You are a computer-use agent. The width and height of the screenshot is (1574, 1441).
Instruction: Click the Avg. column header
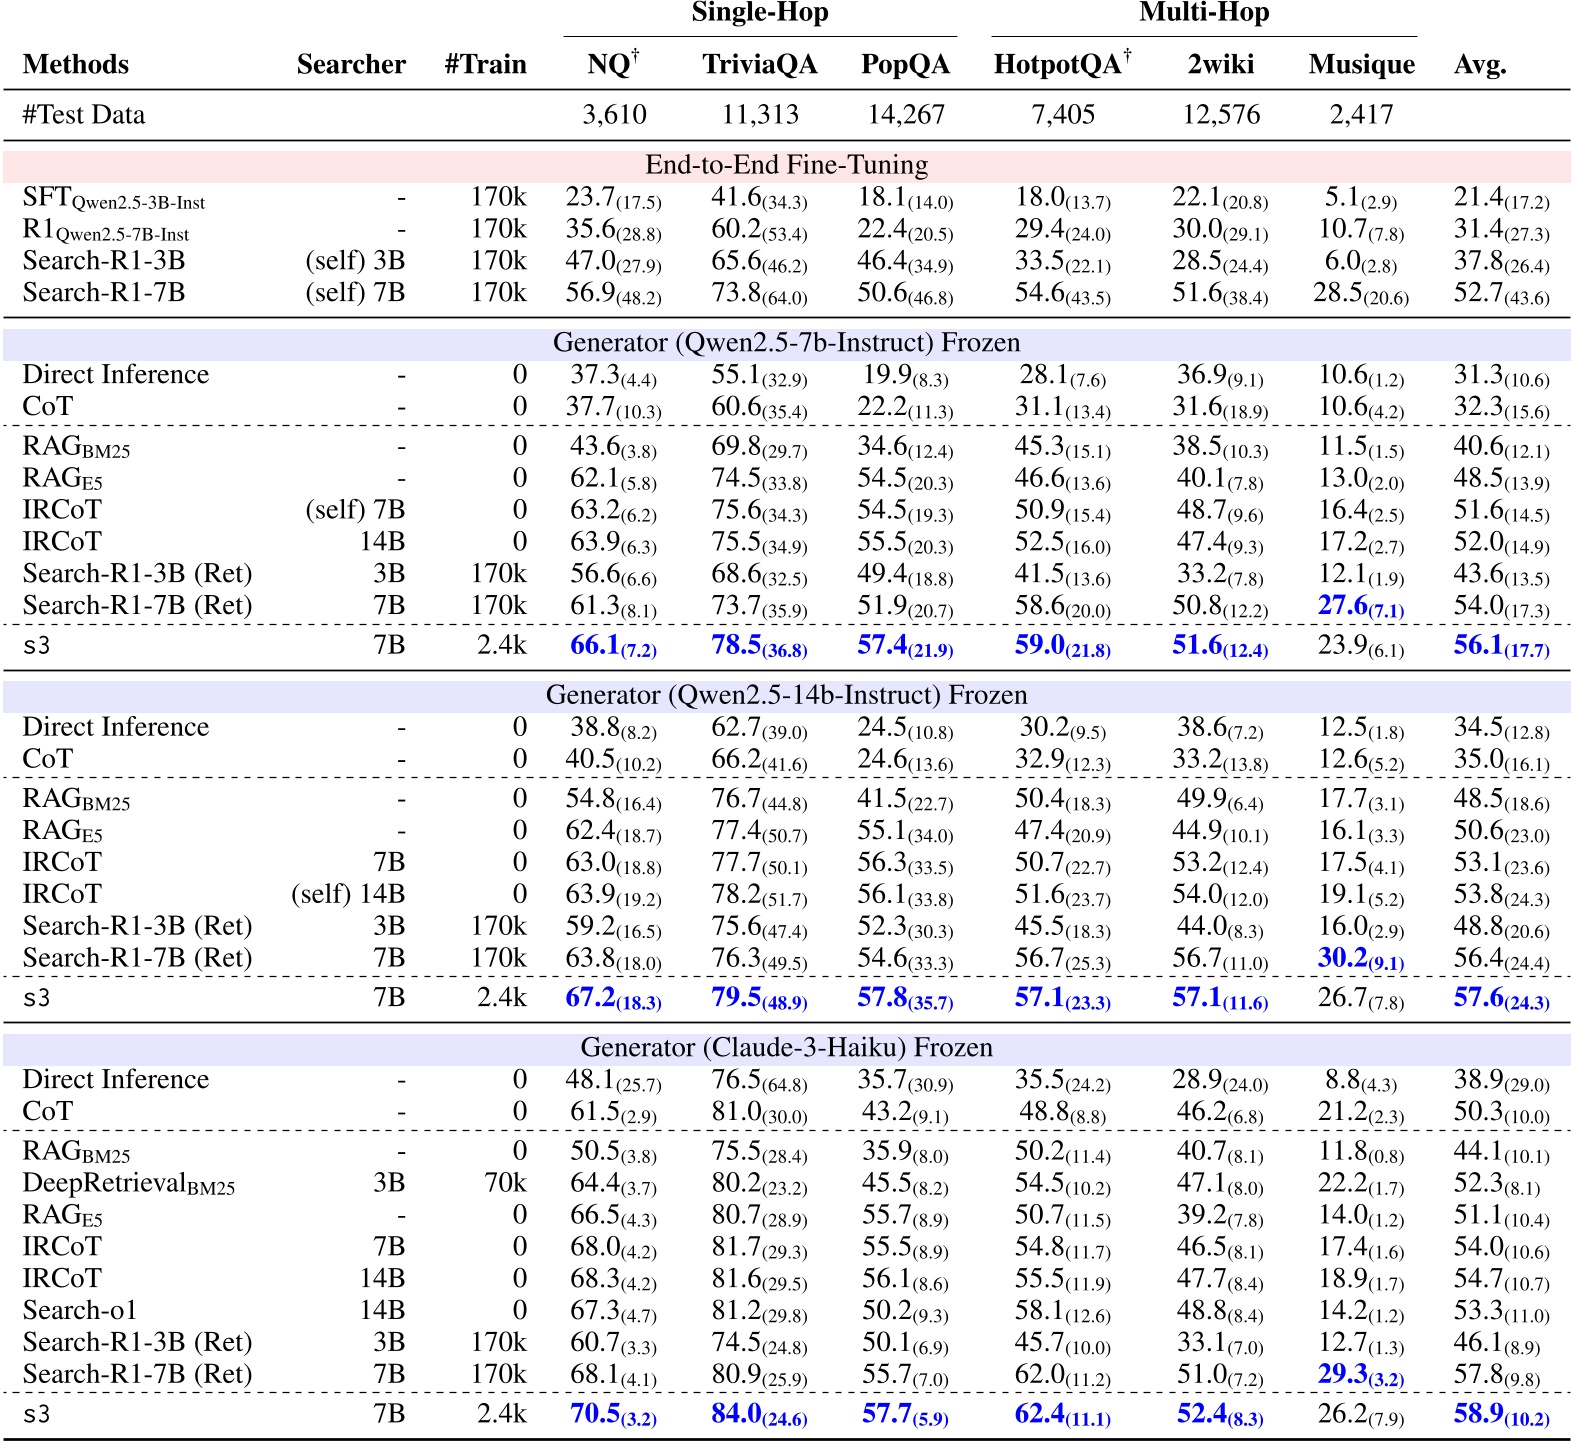pos(1480,65)
